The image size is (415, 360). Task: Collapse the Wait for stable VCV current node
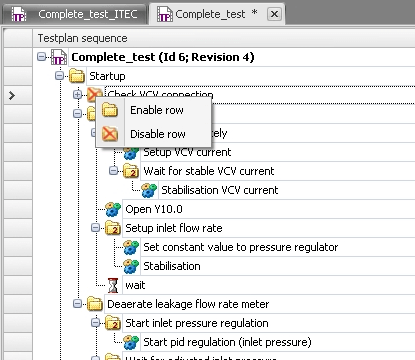click(x=113, y=171)
